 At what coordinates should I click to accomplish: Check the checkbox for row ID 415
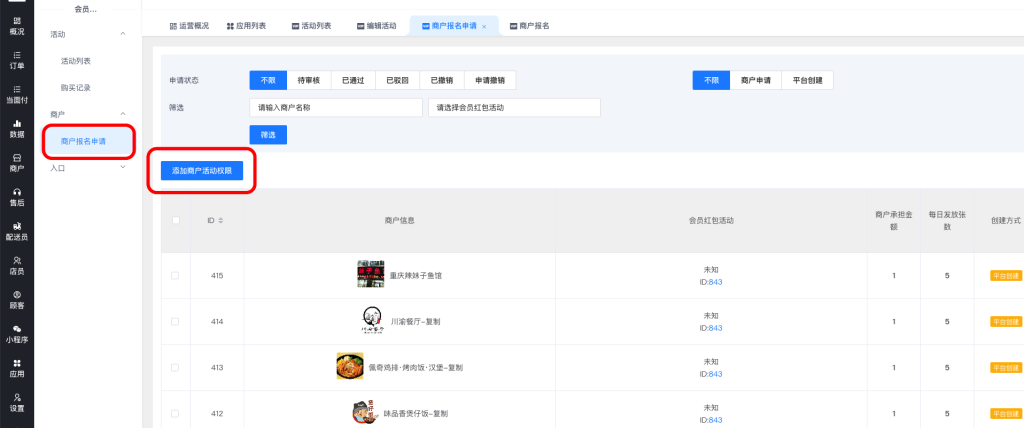coord(176,275)
